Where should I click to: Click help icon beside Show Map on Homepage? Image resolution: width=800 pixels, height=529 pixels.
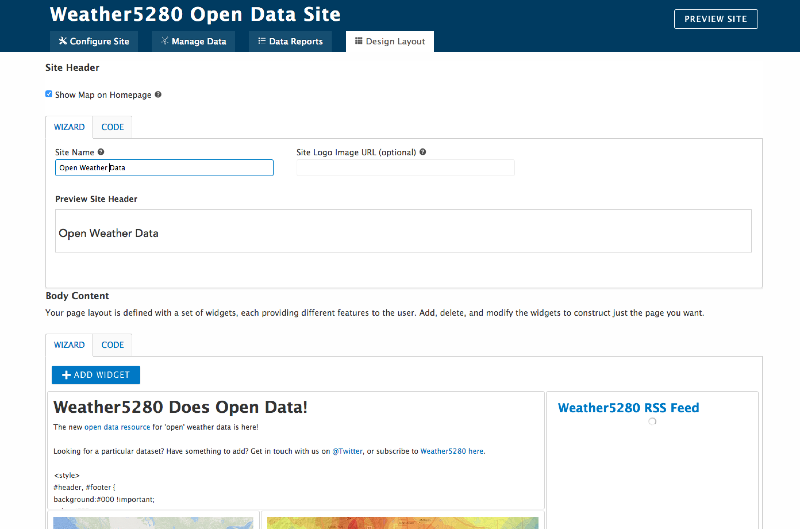[x=158, y=94]
